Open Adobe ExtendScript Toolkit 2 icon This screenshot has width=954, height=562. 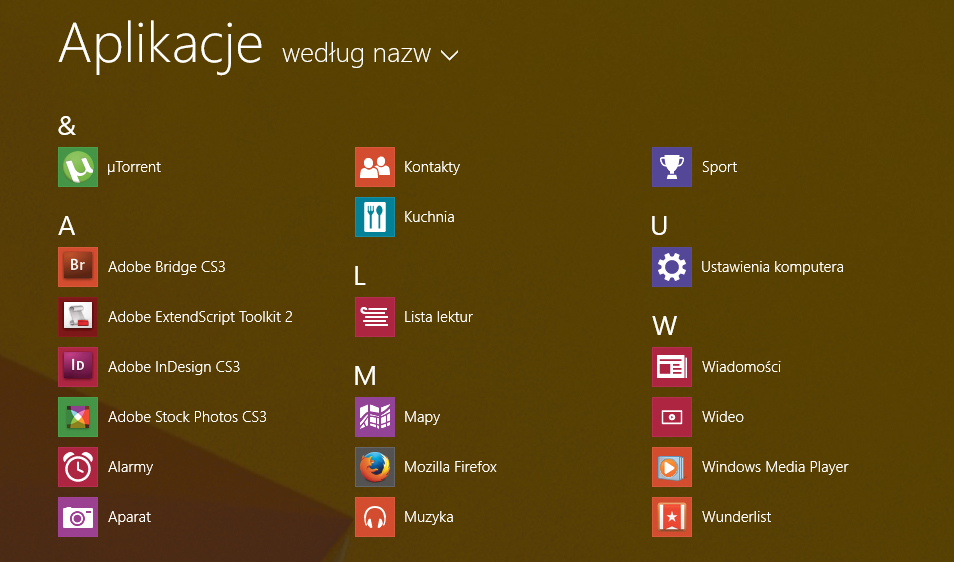(78, 317)
